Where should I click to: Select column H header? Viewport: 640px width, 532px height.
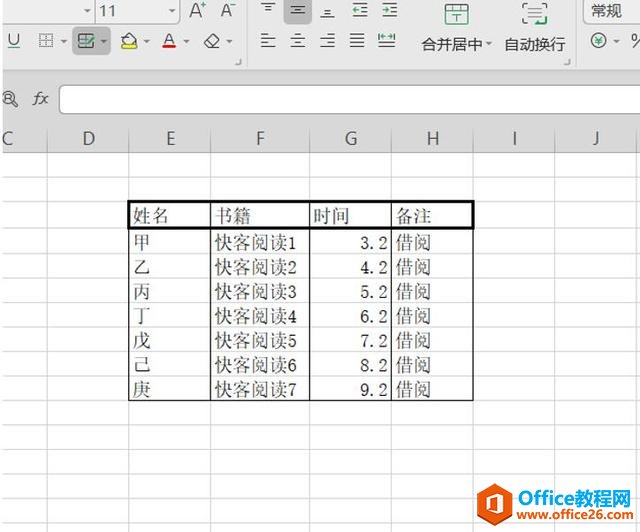[x=432, y=139]
